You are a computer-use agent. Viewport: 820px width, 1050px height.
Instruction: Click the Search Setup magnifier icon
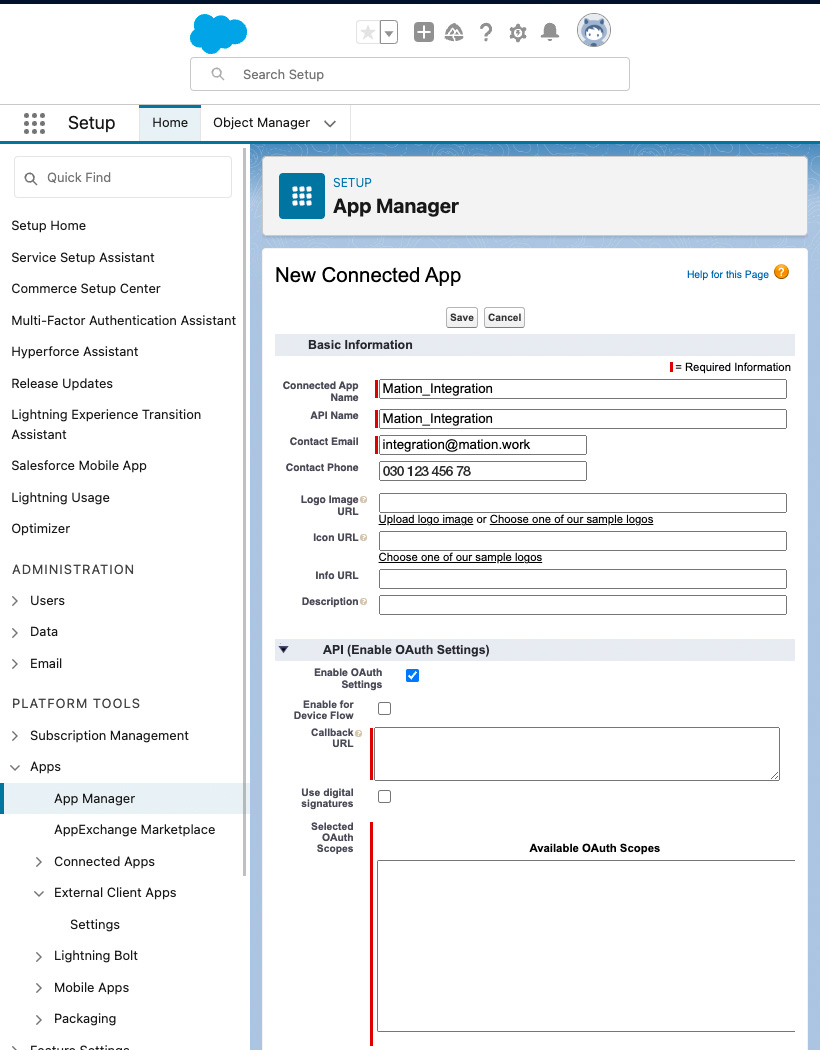(218, 74)
